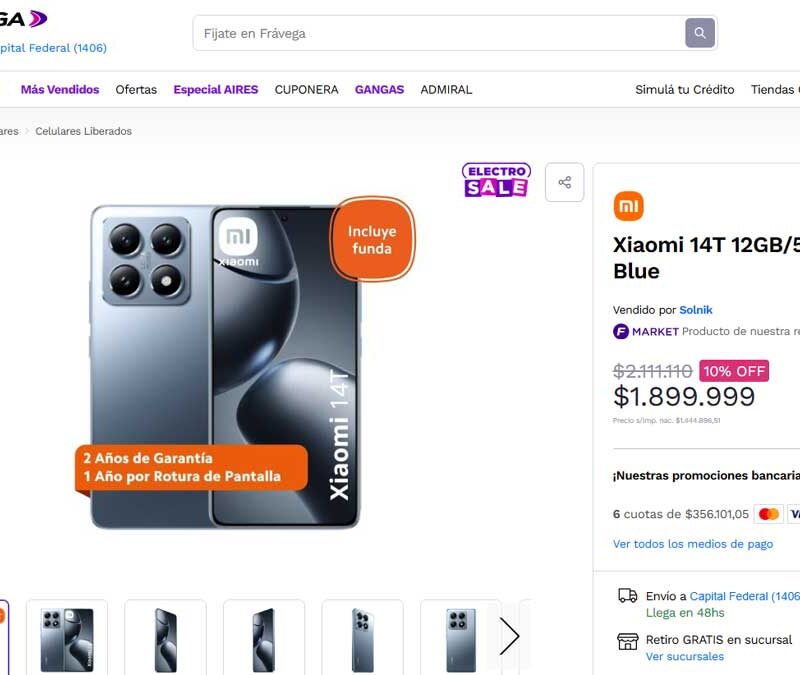800x675 pixels.
Task: Advance the thumbnail carousel with the right chevron
Action: click(x=510, y=636)
